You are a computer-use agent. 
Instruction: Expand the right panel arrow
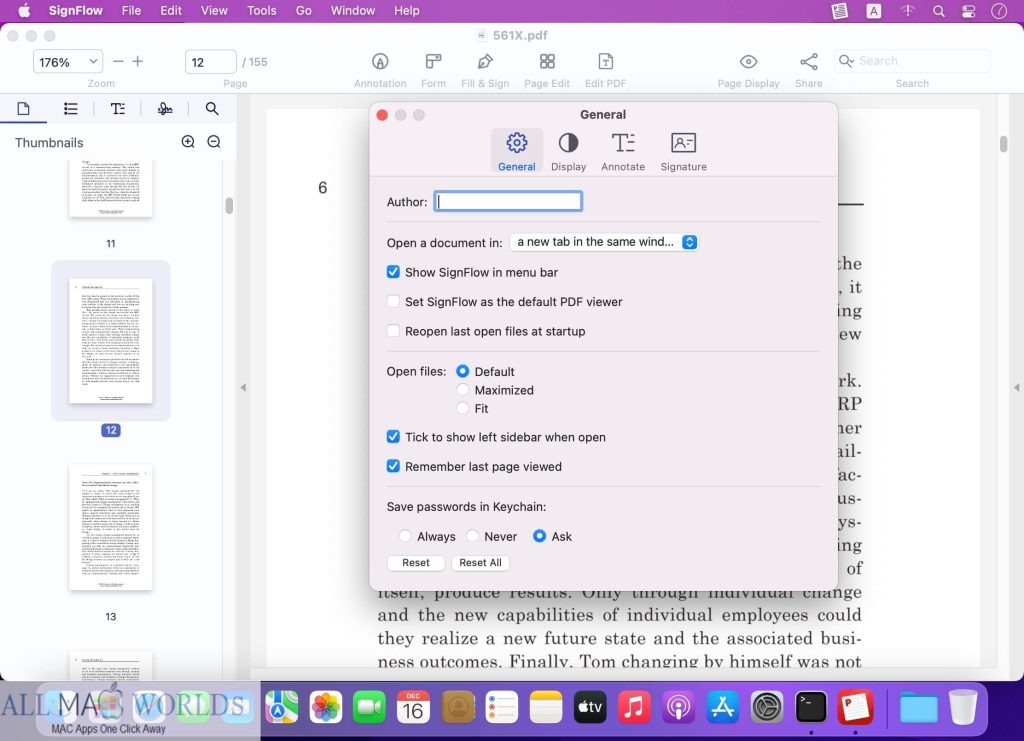[x=1016, y=387]
